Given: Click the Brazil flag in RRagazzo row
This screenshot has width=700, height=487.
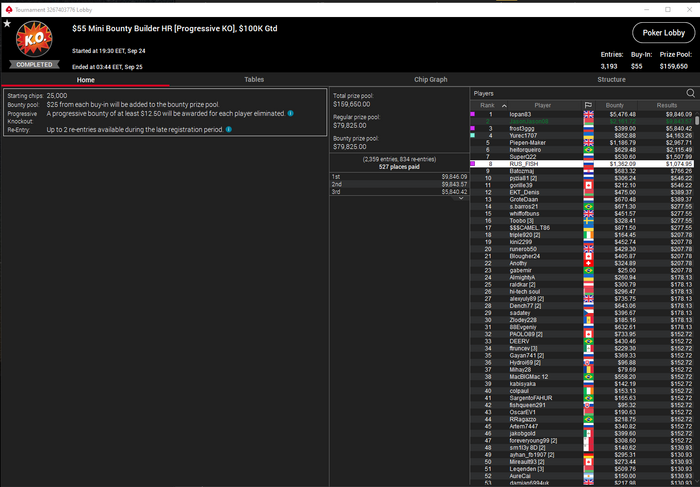Looking at the screenshot, I should tap(588, 420).
